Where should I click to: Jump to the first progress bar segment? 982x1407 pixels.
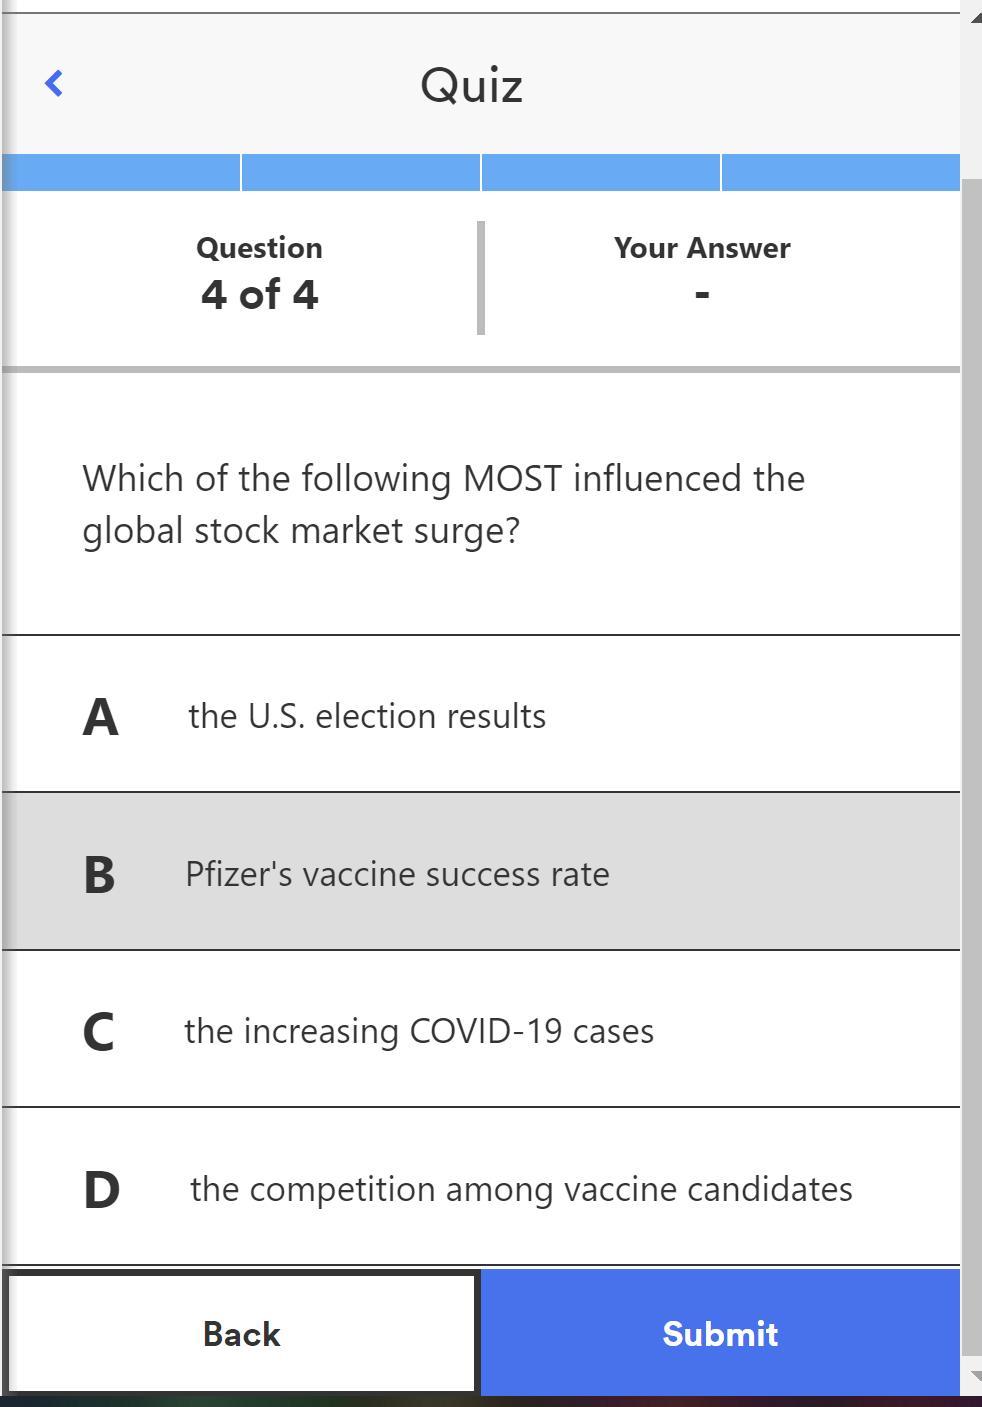coord(120,172)
